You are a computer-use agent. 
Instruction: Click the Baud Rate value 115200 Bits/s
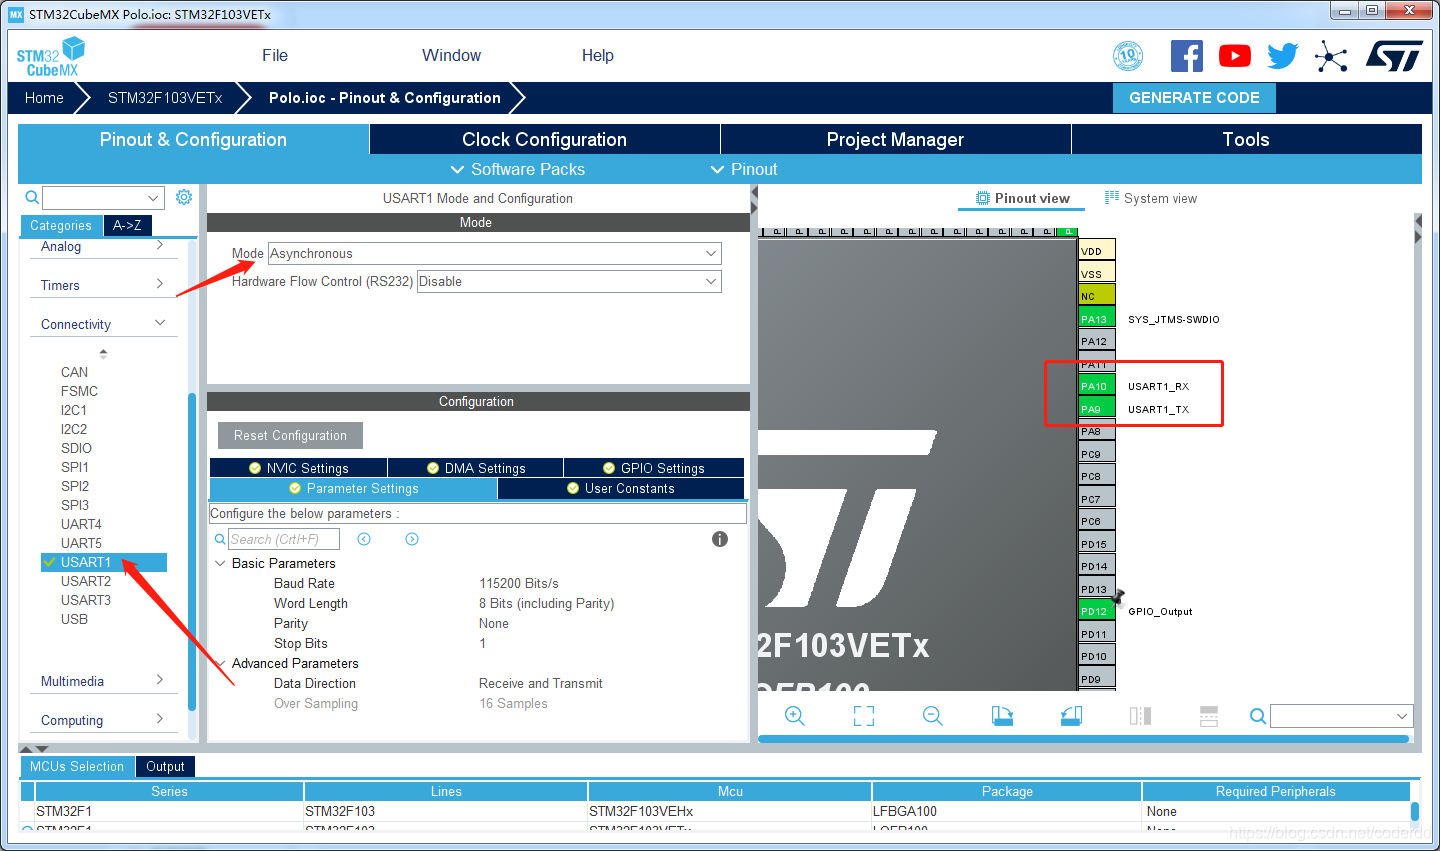(x=519, y=583)
